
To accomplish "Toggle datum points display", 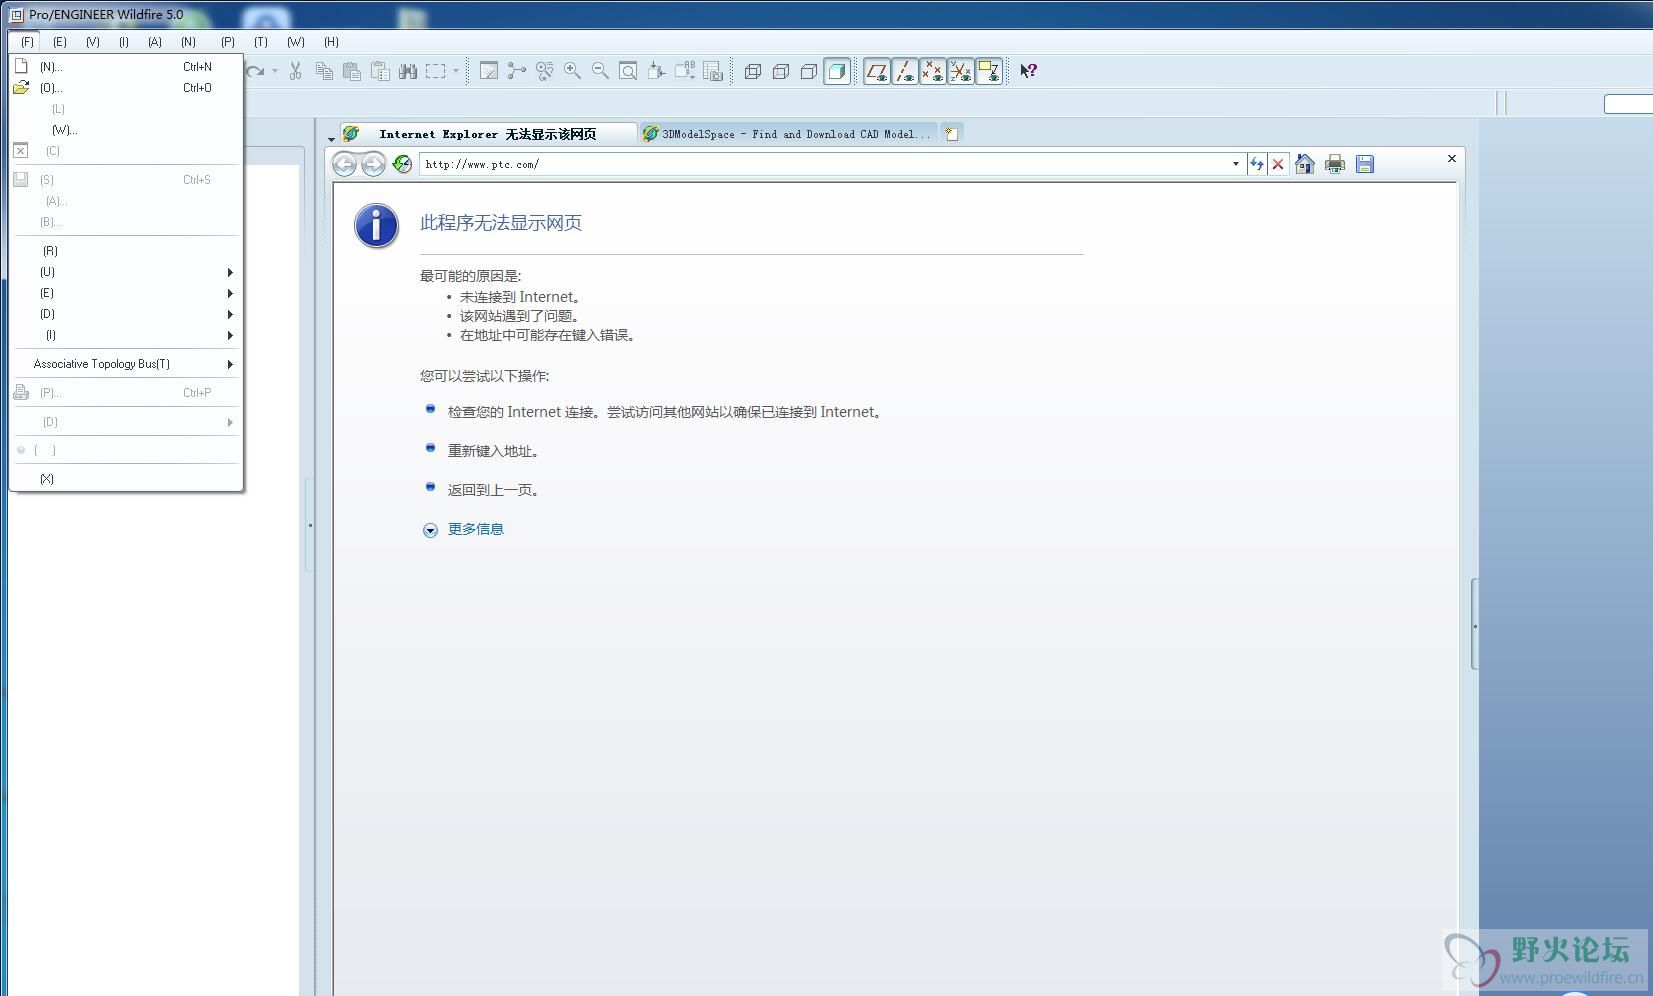I will 933,71.
